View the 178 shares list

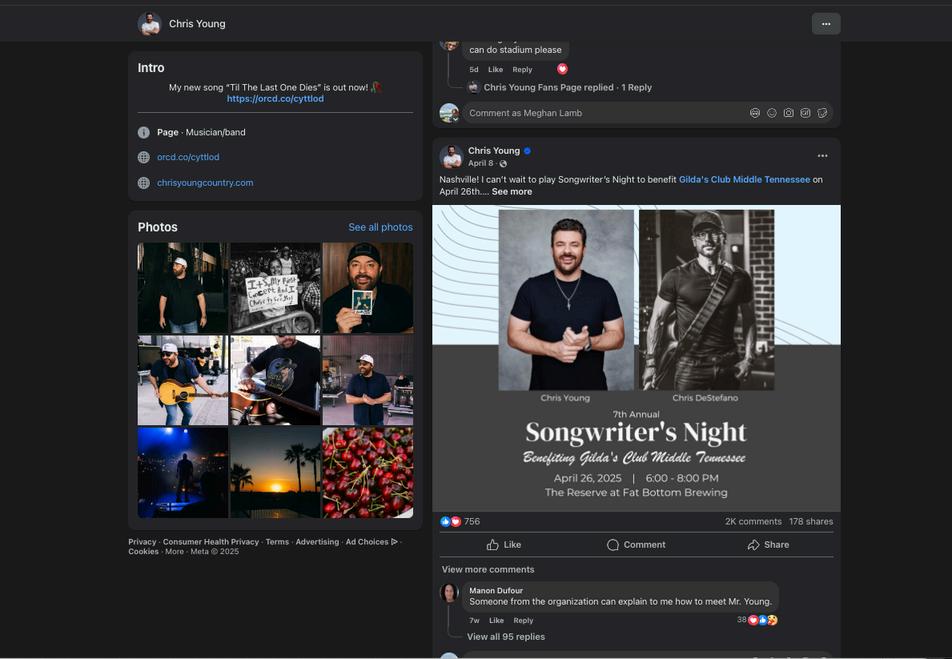(x=811, y=522)
